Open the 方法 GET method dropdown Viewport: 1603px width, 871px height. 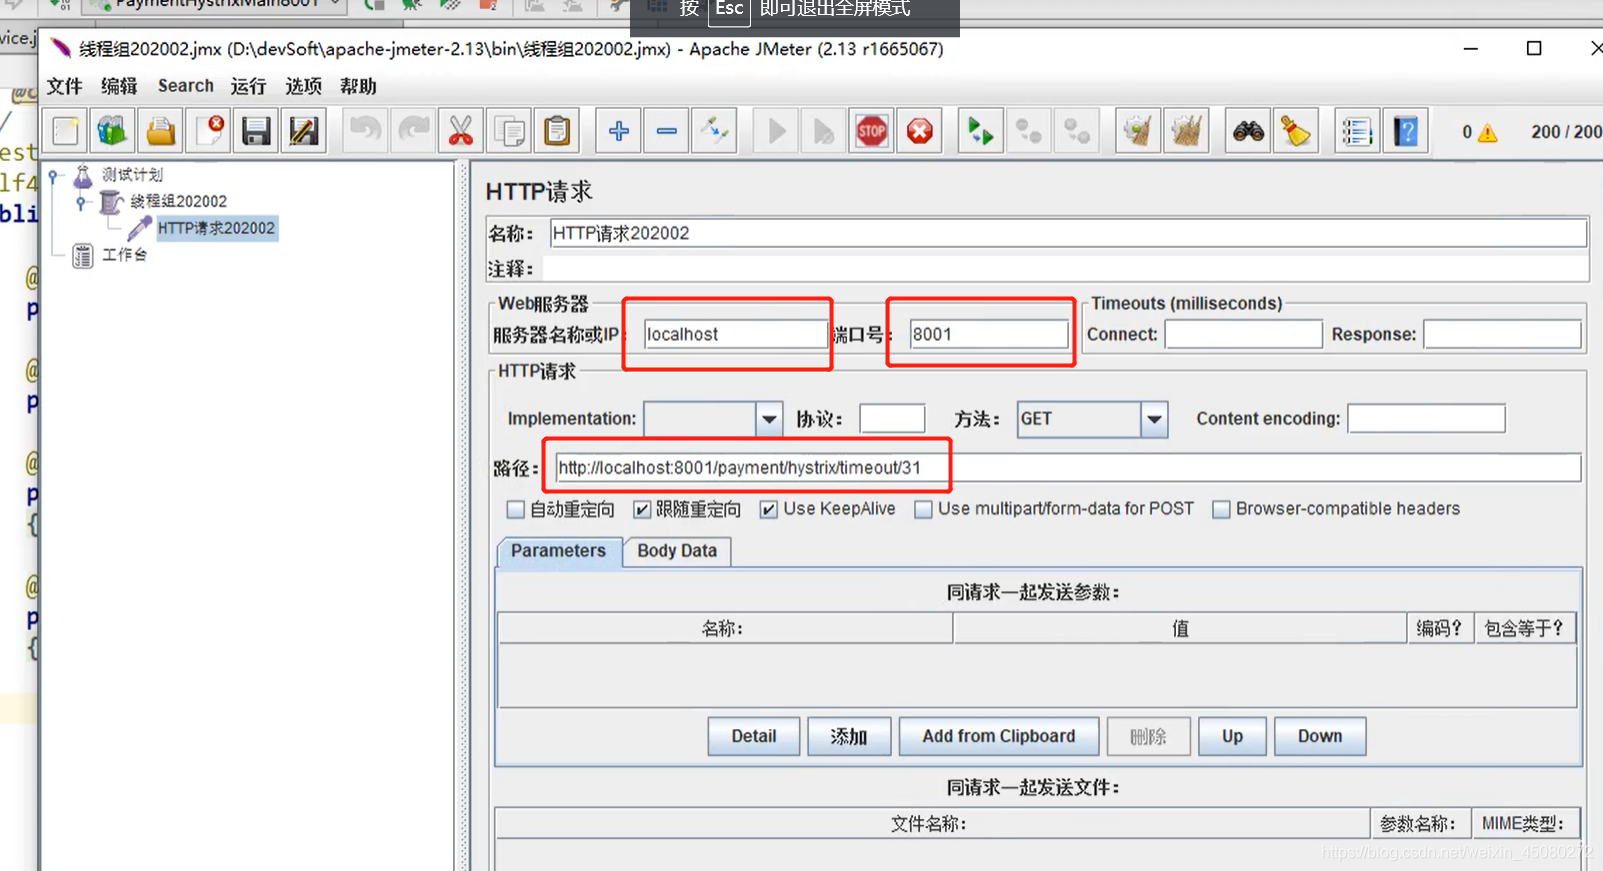pos(1154,419)
